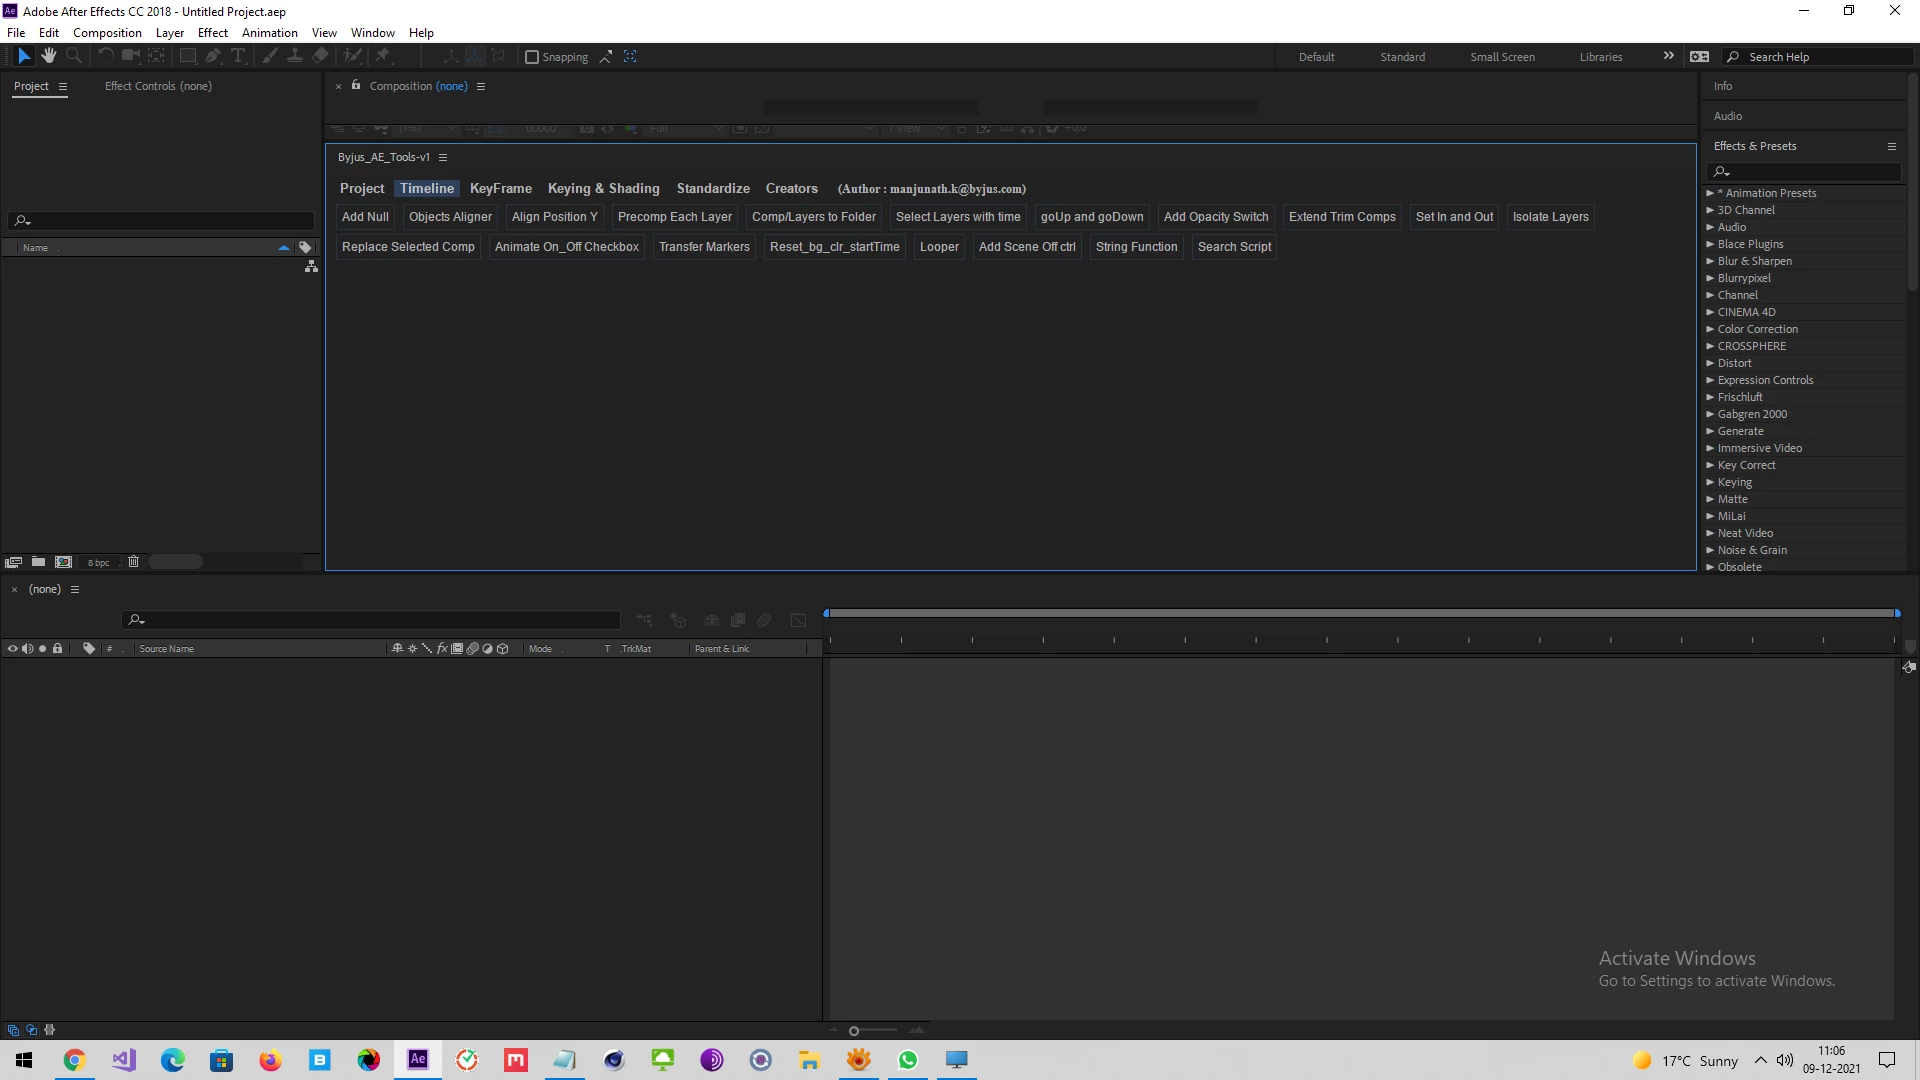
Task: Open the Byjus_AE_Tools-v1 panel menu
Action: tap(443, 157)
